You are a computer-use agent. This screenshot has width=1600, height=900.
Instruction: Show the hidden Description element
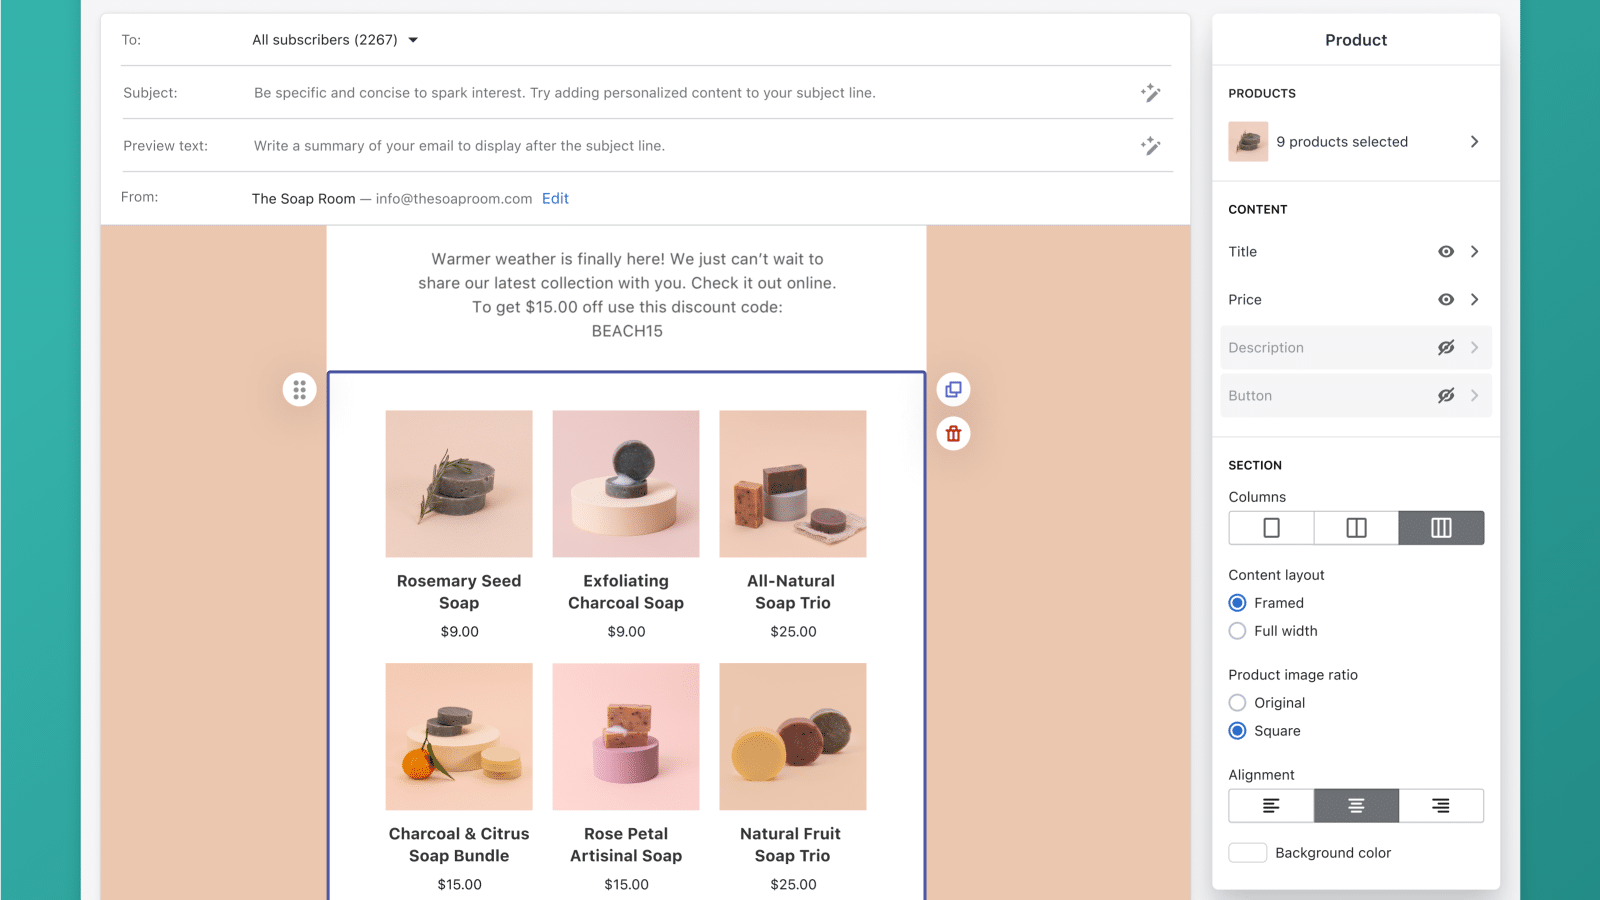[1446, 347]
